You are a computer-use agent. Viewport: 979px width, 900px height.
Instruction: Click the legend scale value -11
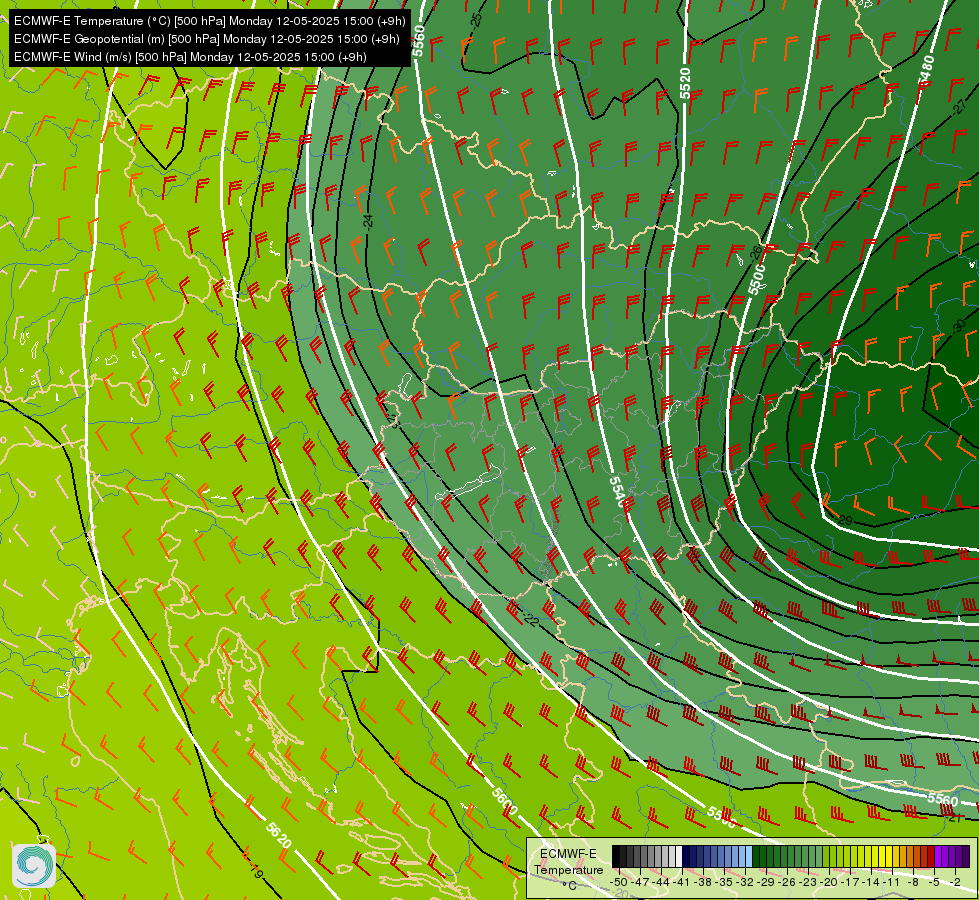coord(891,882)
